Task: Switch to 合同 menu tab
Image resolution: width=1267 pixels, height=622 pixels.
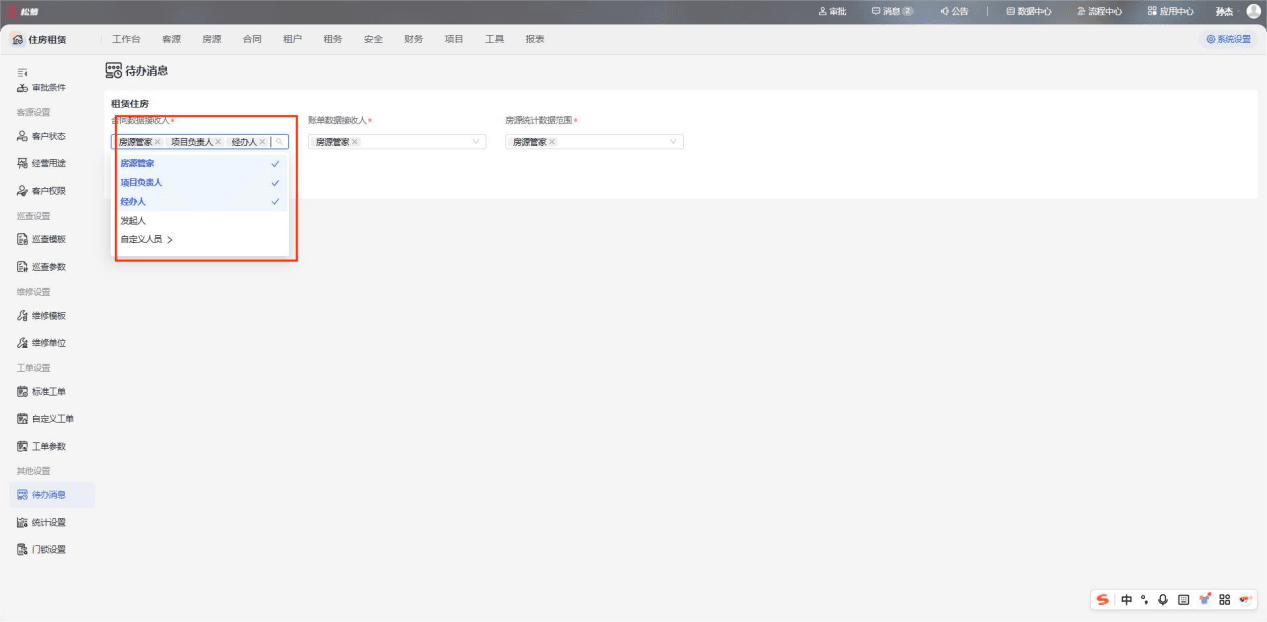Action: [252, 39]
